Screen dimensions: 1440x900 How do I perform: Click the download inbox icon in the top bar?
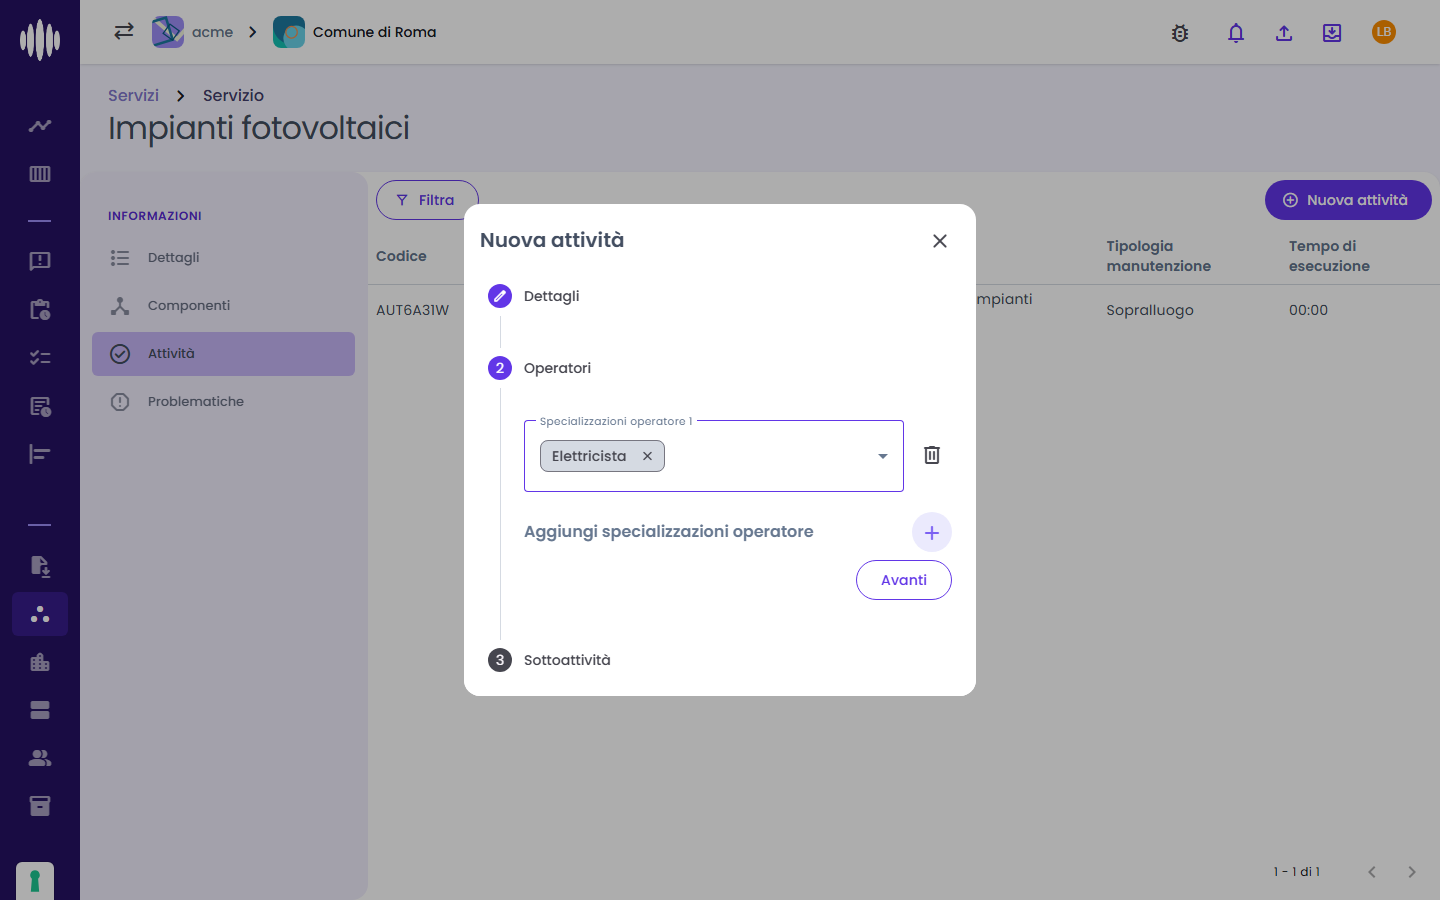point(1332,33)
